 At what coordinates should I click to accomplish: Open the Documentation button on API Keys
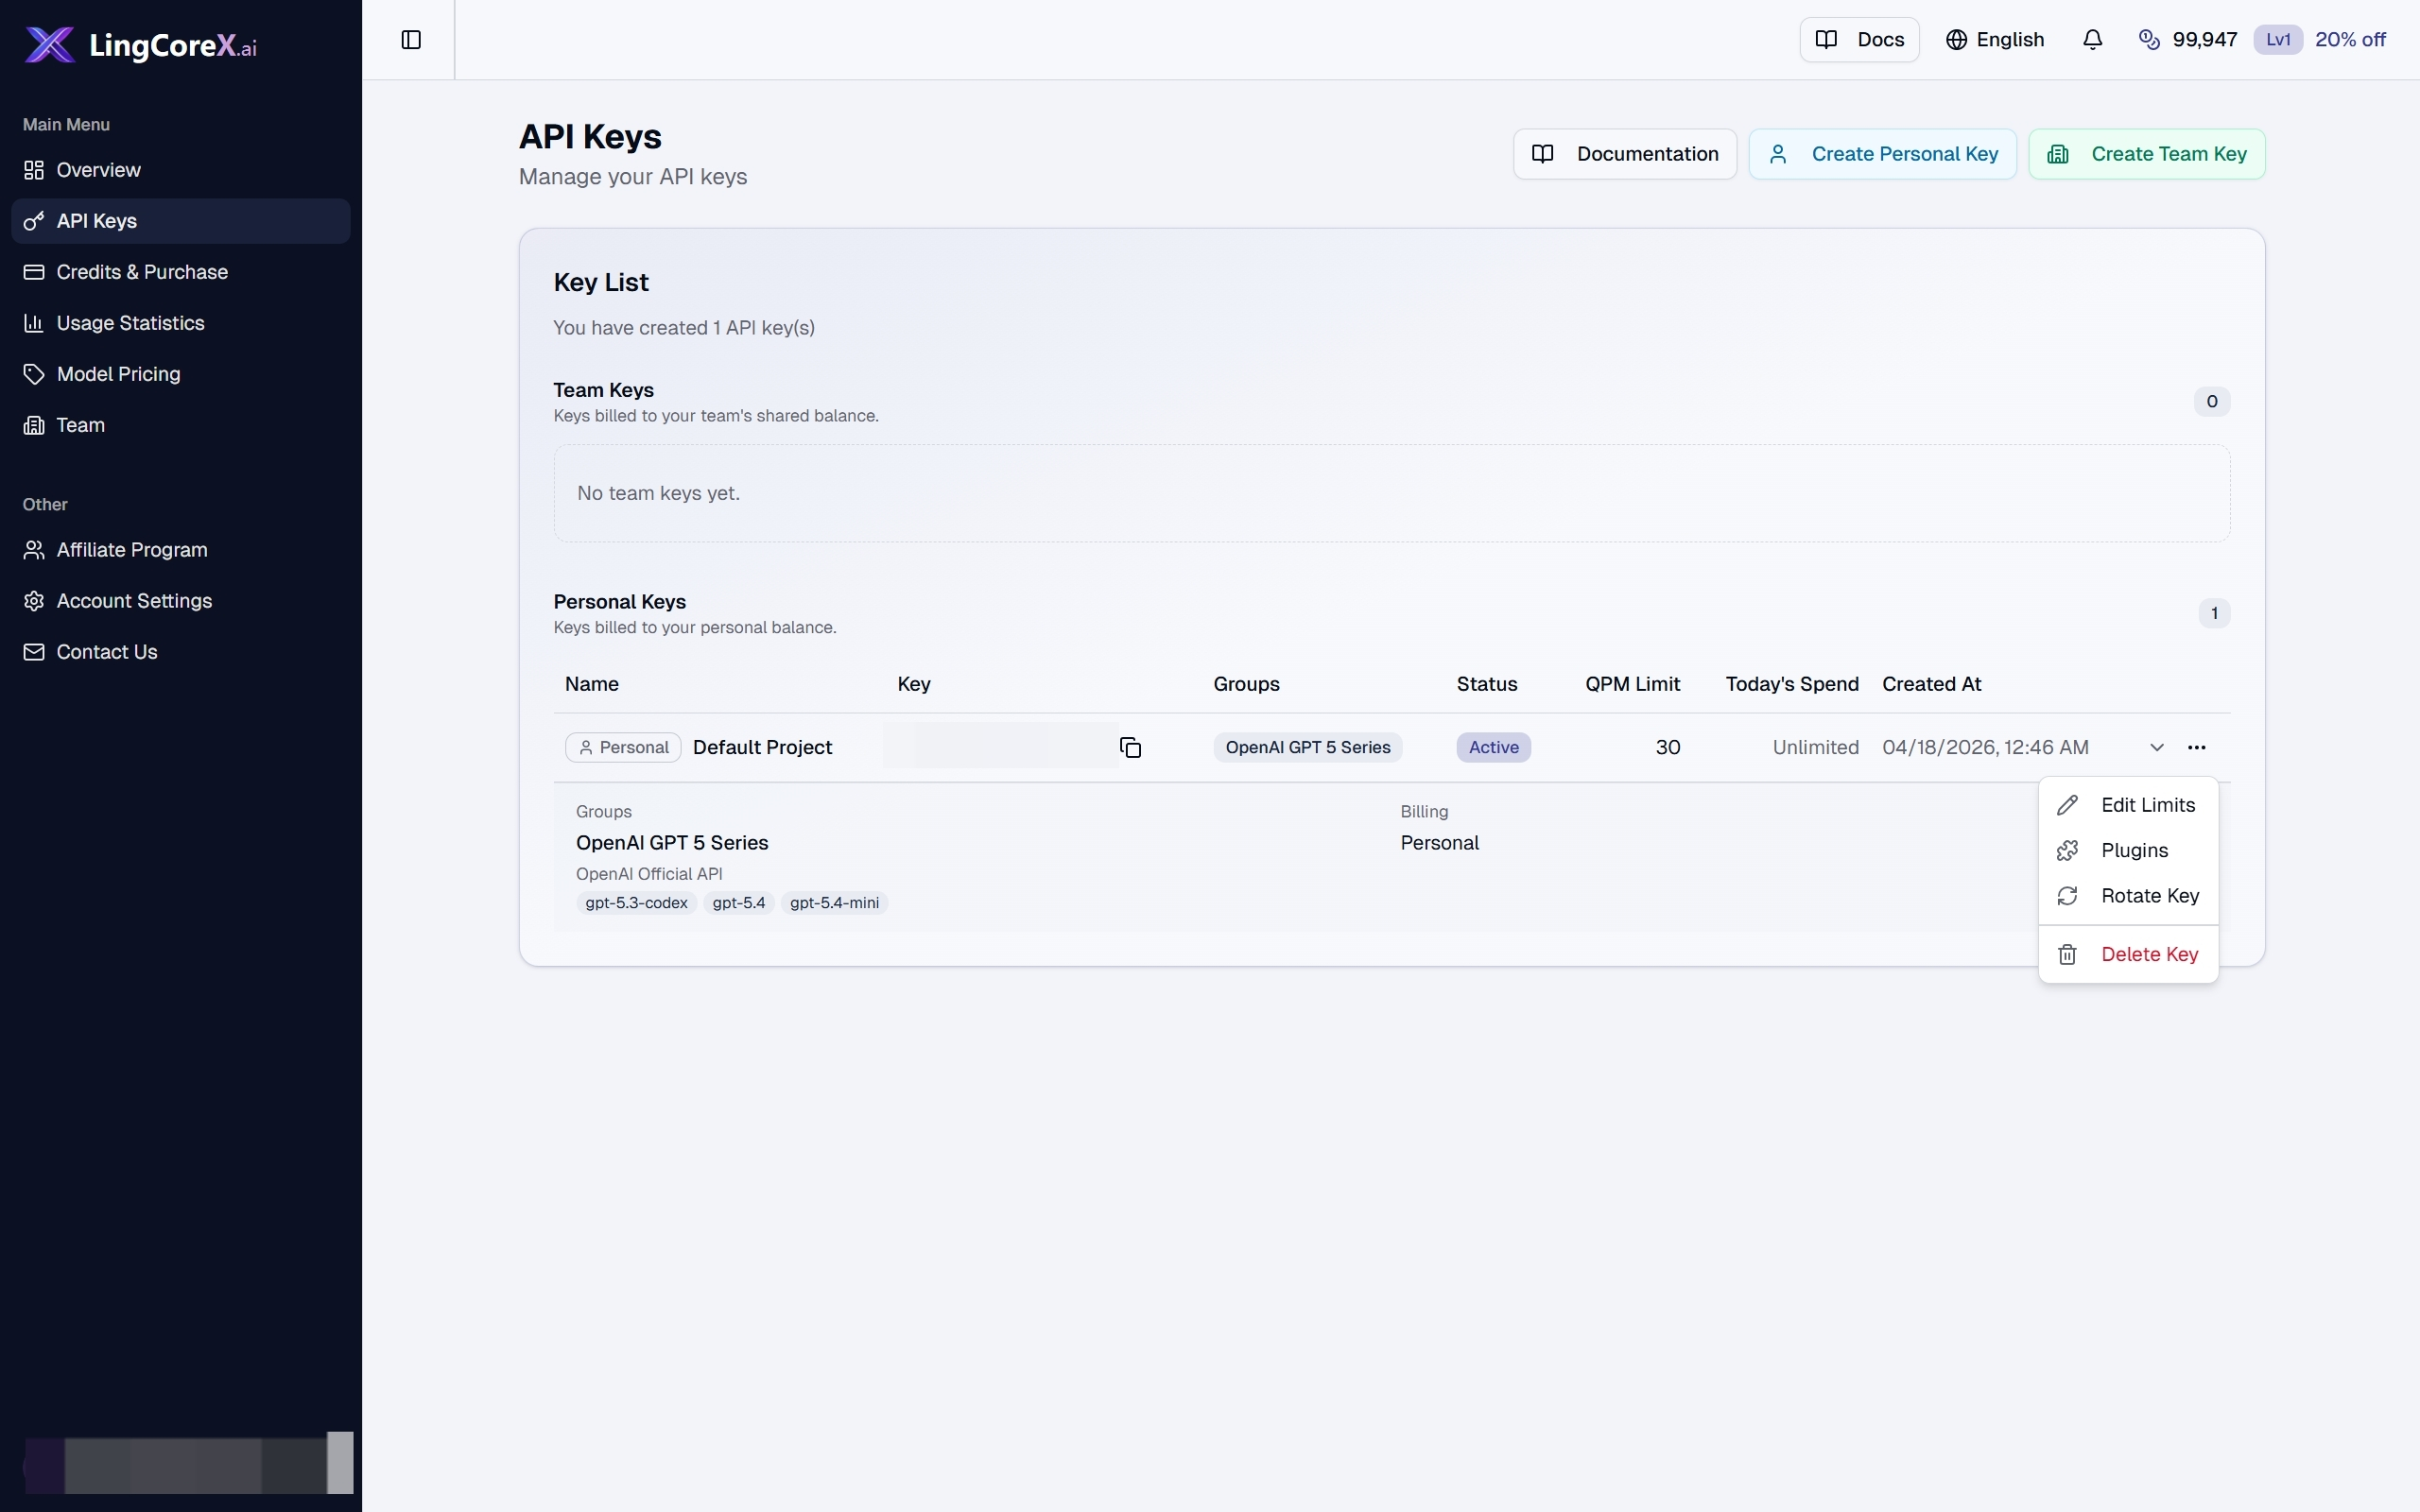point(1624,154)
